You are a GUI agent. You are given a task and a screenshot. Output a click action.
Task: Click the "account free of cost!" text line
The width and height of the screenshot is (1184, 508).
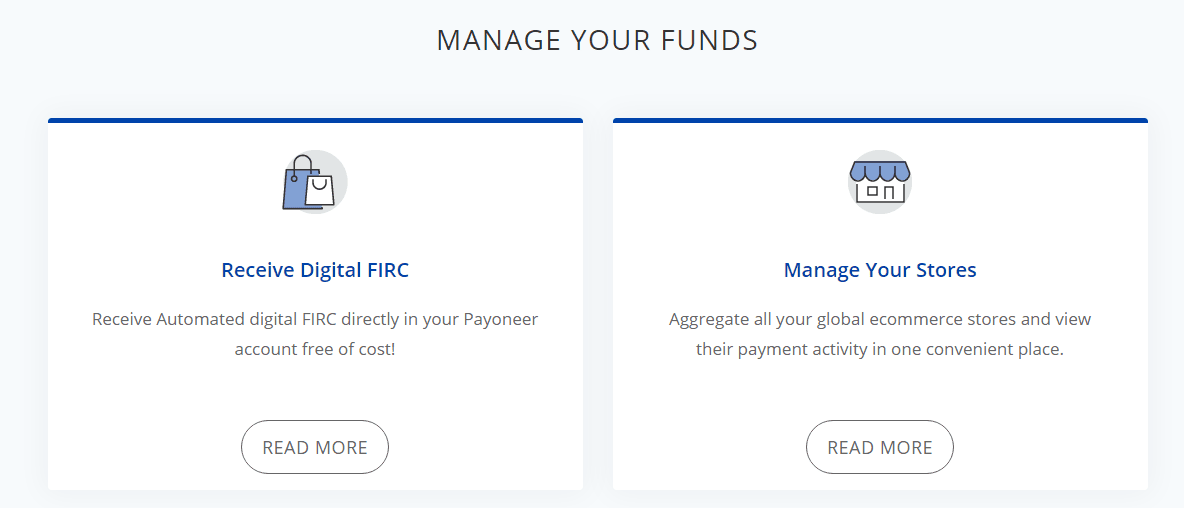point(315,350)
